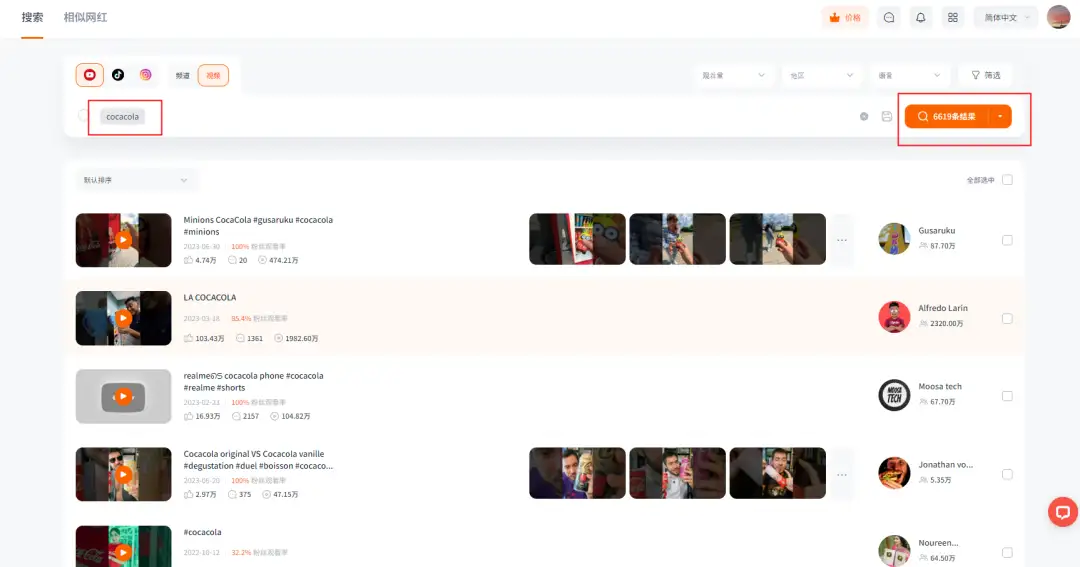
Task: Click the 筛选 filter button
Action: pos(986,75)
